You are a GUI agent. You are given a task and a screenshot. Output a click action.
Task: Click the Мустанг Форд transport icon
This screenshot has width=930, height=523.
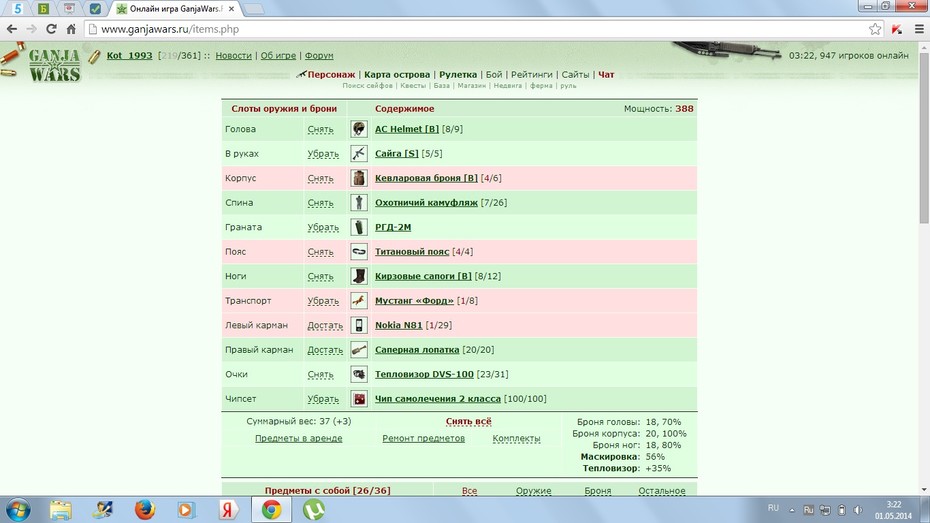coord(359,301)
